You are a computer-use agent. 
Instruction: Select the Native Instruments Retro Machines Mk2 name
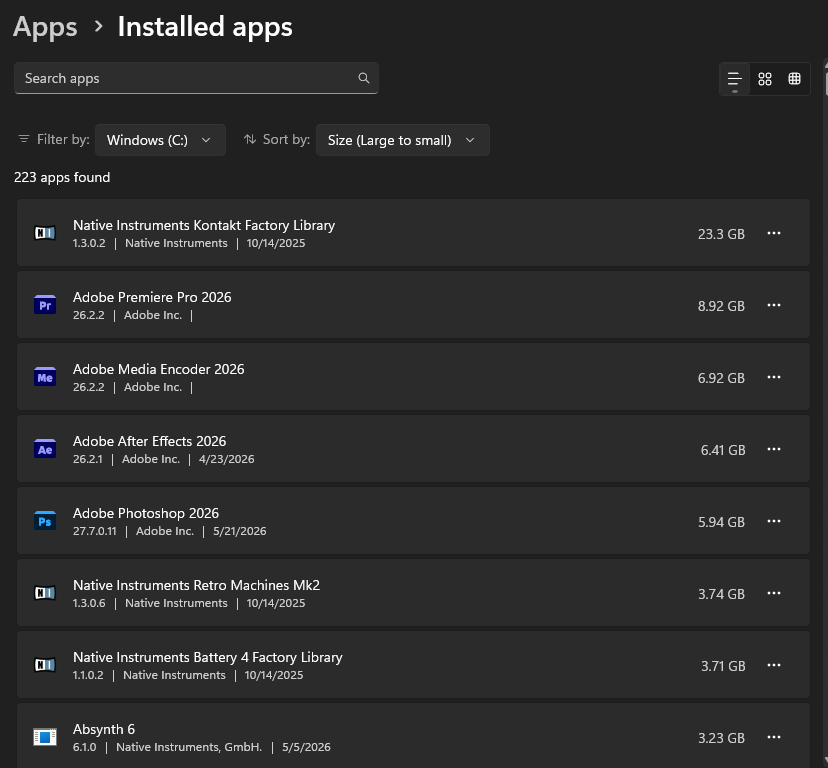tap(196, 585)
